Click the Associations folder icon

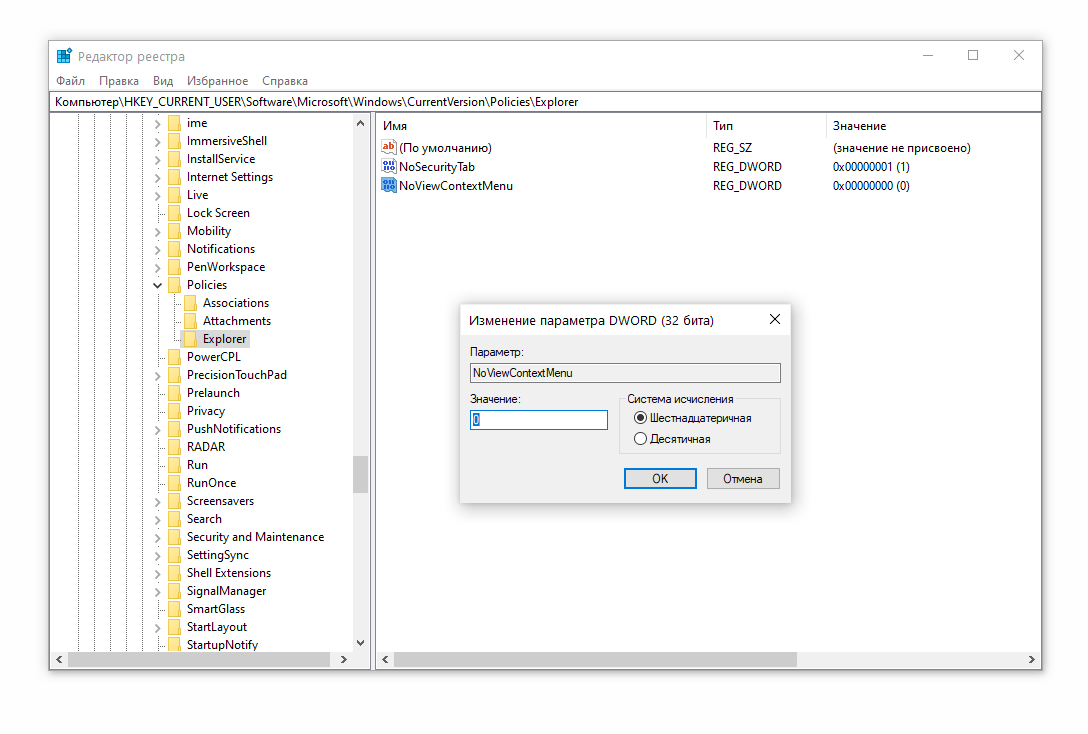point(190,302)
